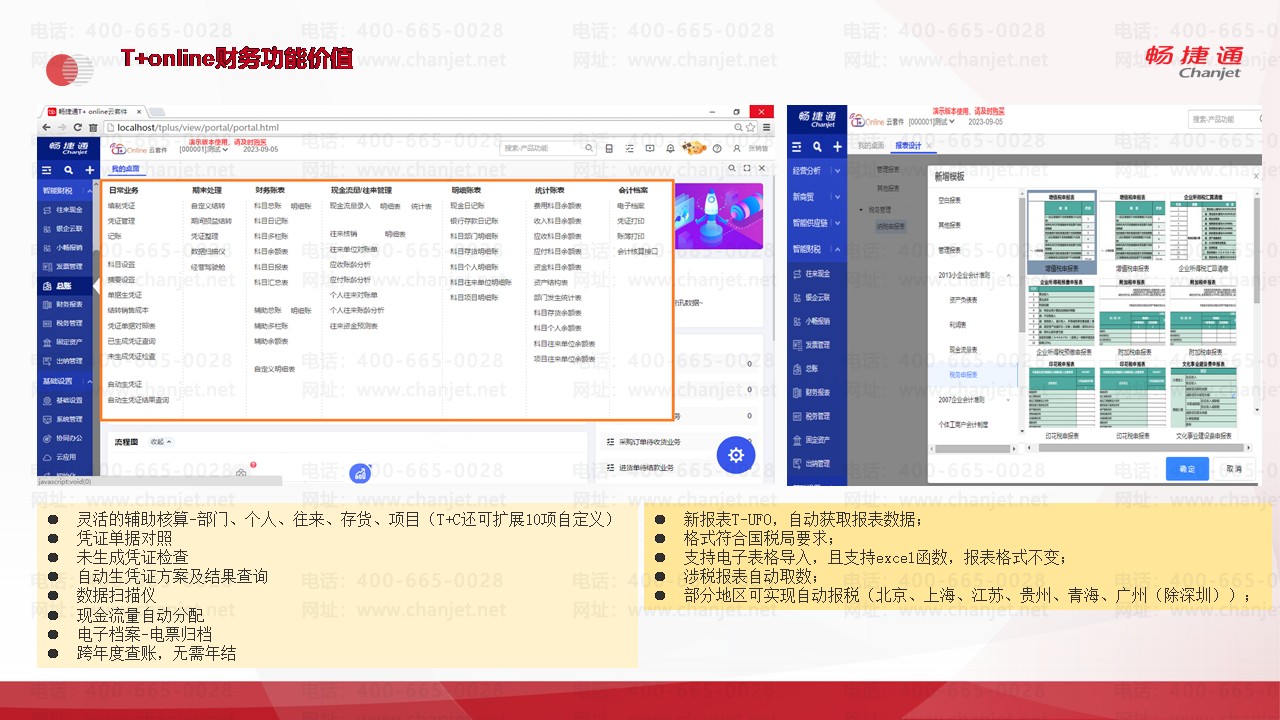Collapse the 流程图 panel with 收起
Image resolution: width=1280 pixels, height=720 pixels.
coord(161,441)
